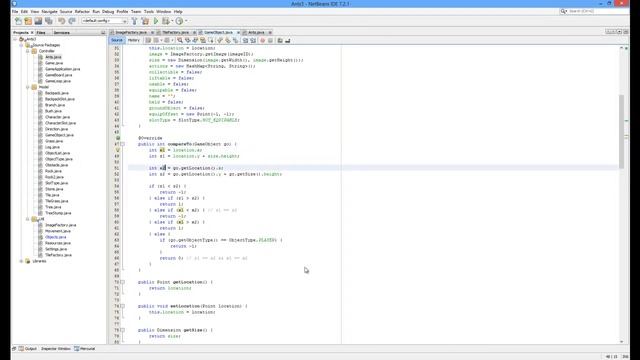
Task: Minimize the Projects panel
Action: click(103, 33)
